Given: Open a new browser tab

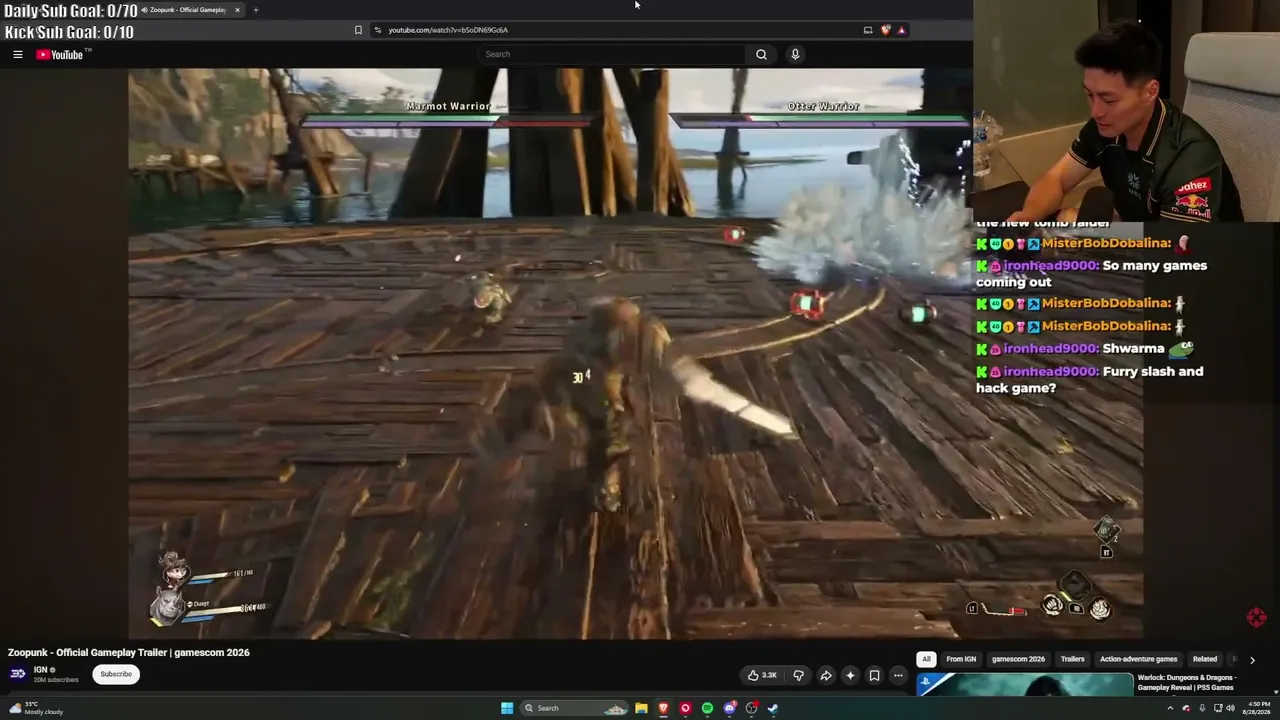Looking at the screenshot, I should click(256, 10).
